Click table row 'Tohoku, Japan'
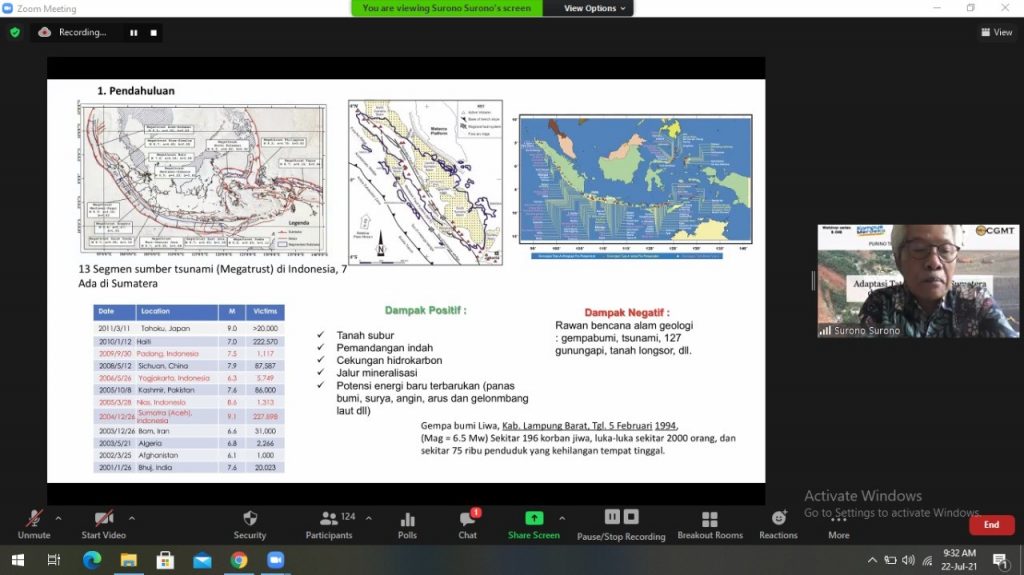 pyautogui.click(x=189, y=328)
